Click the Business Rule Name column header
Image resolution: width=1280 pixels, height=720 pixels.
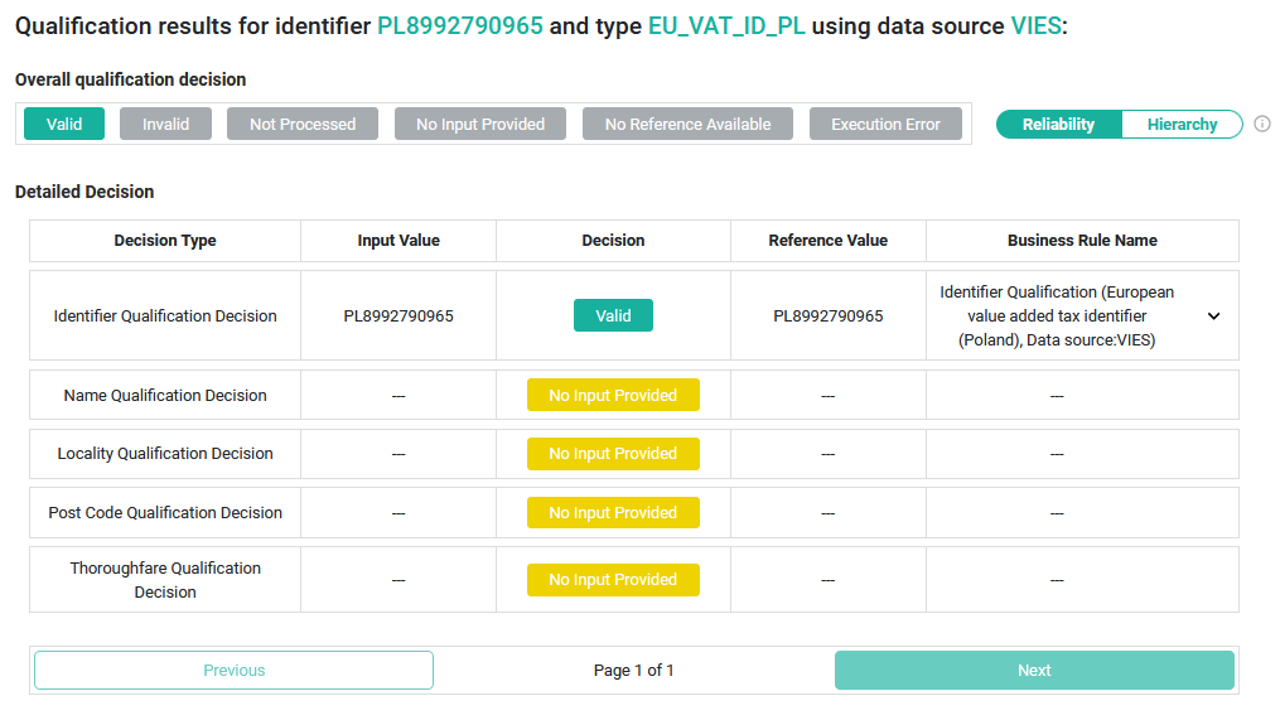coord(1082,241)
